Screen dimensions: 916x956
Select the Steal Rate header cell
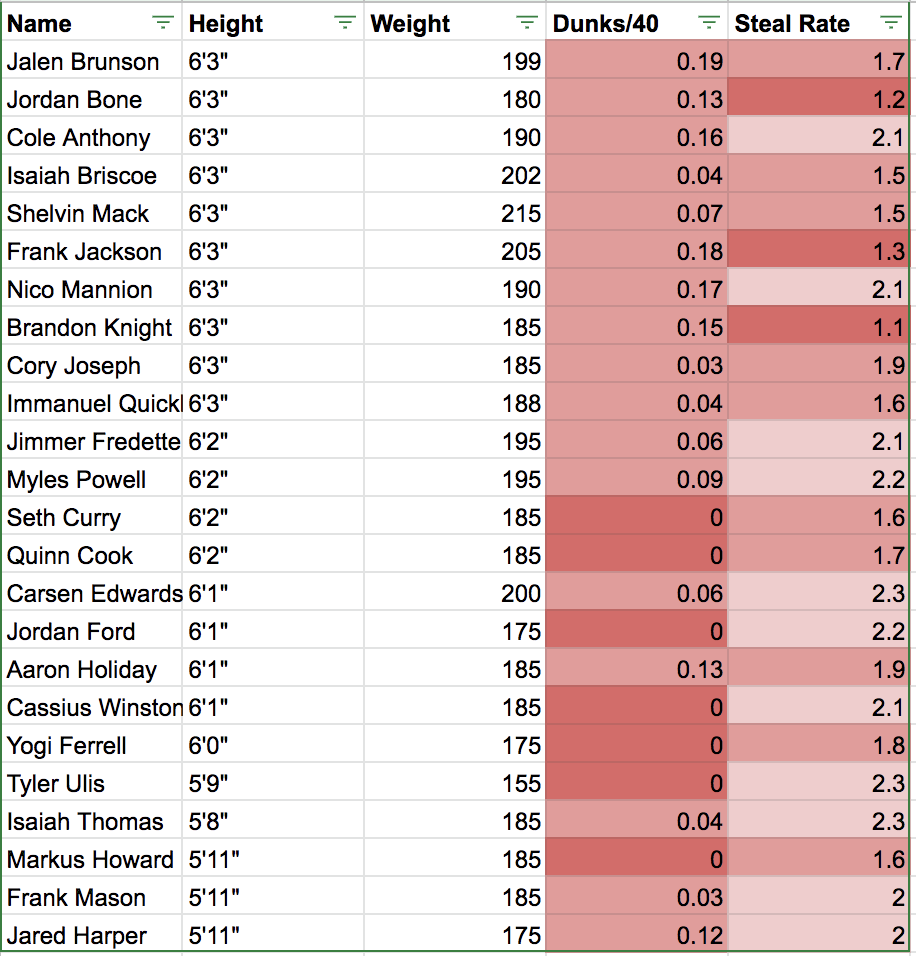tap(795, 23)
